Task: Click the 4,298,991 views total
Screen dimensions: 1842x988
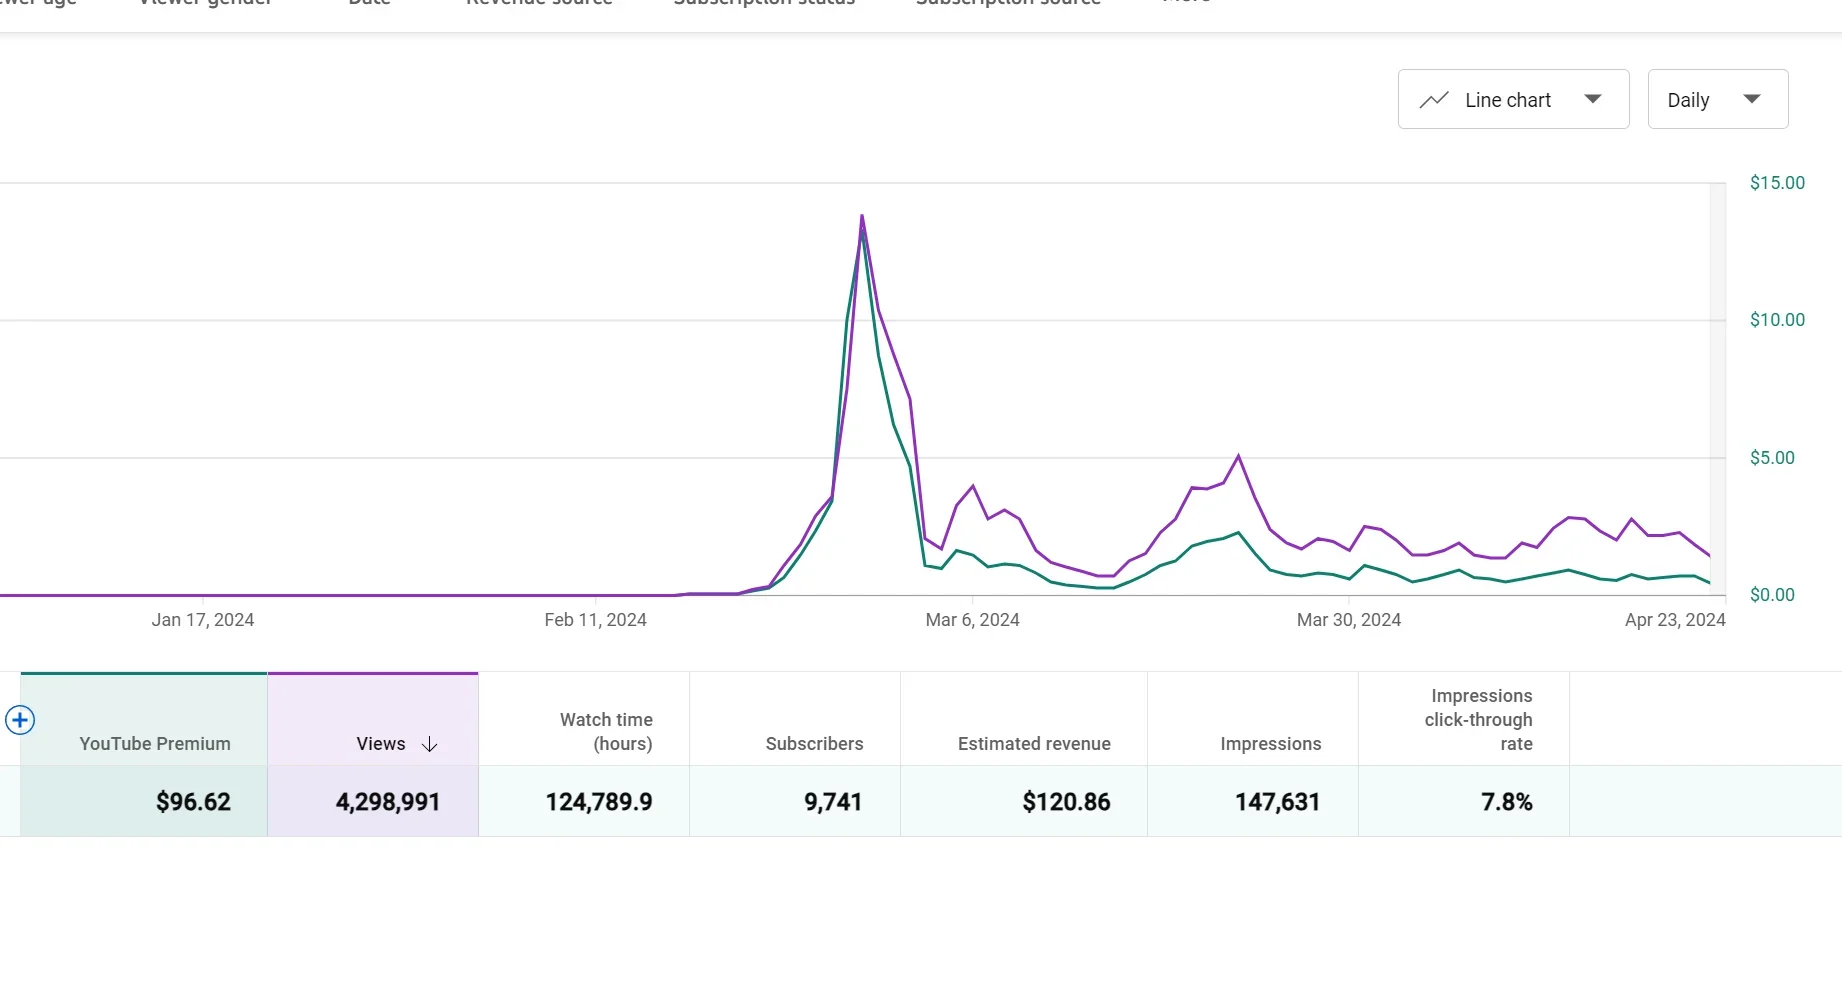Action: (388, 802)
